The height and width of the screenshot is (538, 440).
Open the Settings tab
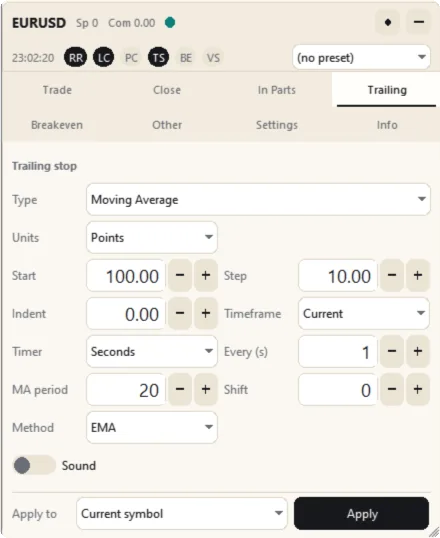coord(277,125)
